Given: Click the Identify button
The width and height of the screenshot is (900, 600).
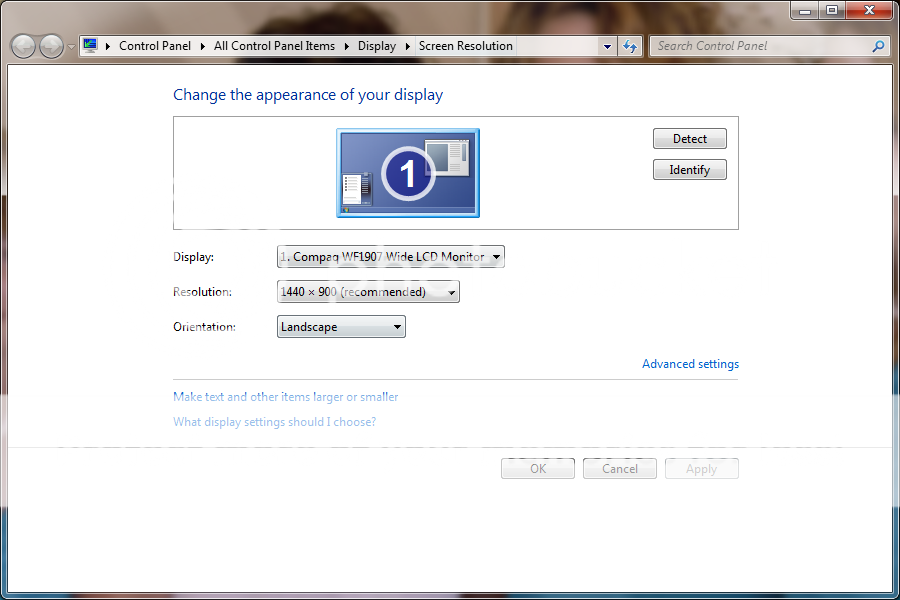Looking at the screenshot, I should click(x=689, y=169).
